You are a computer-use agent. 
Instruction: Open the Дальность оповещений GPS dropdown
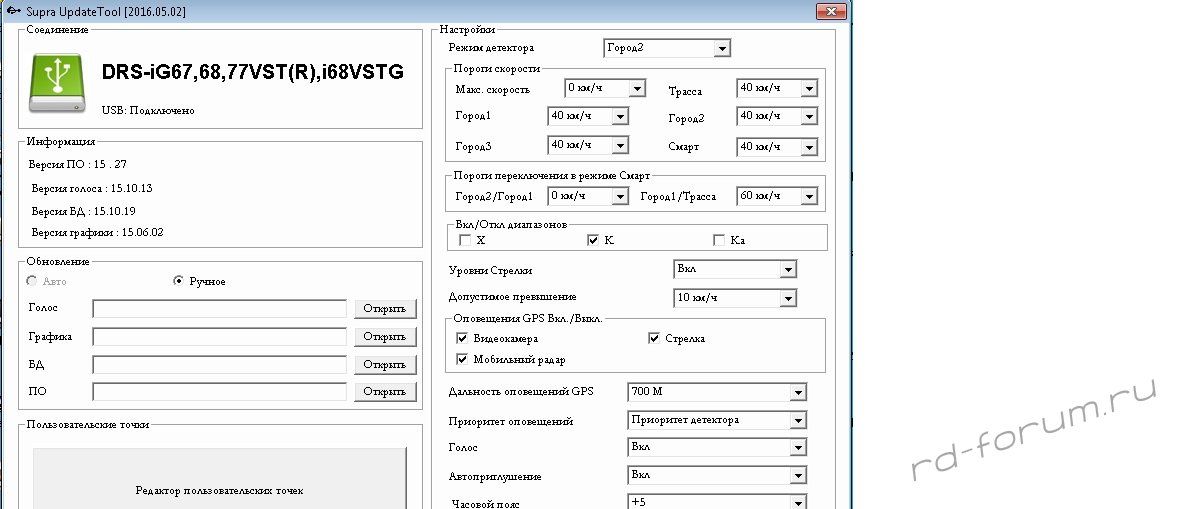[717, 392]
